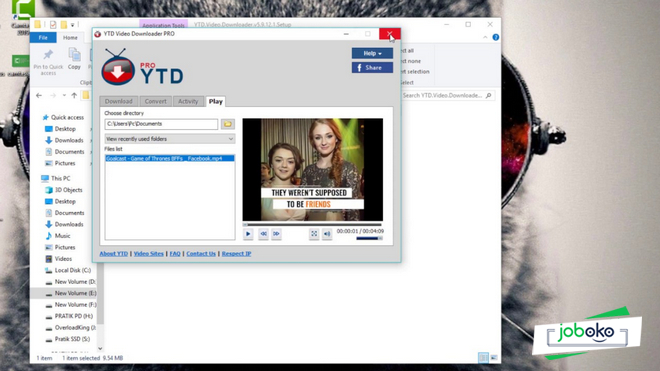Open recent locations dropdown in Explorer
This screenshot has width=660, height=371.
point(64,96)
